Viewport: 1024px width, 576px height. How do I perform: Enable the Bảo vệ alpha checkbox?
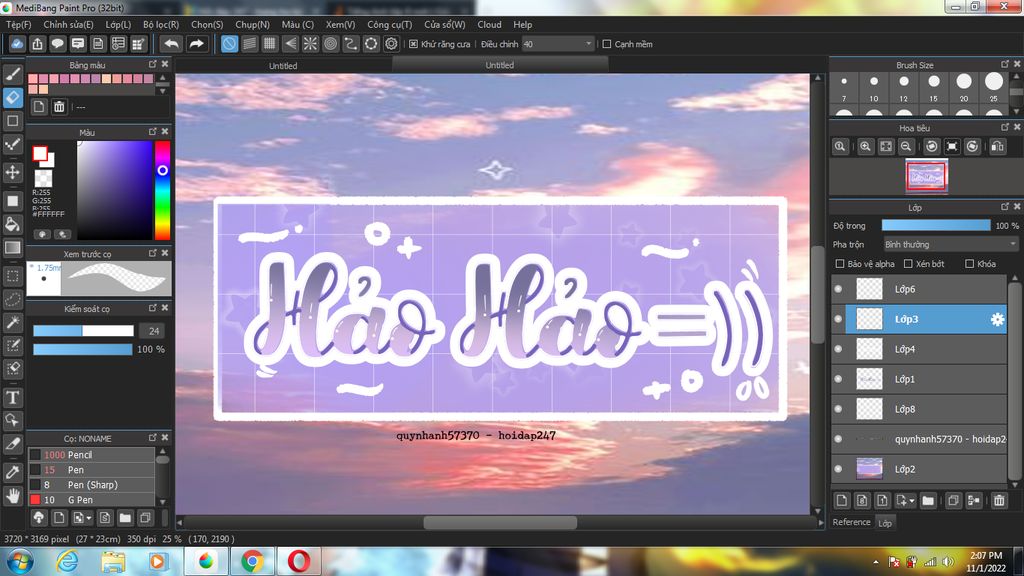(x=840, y=264)
